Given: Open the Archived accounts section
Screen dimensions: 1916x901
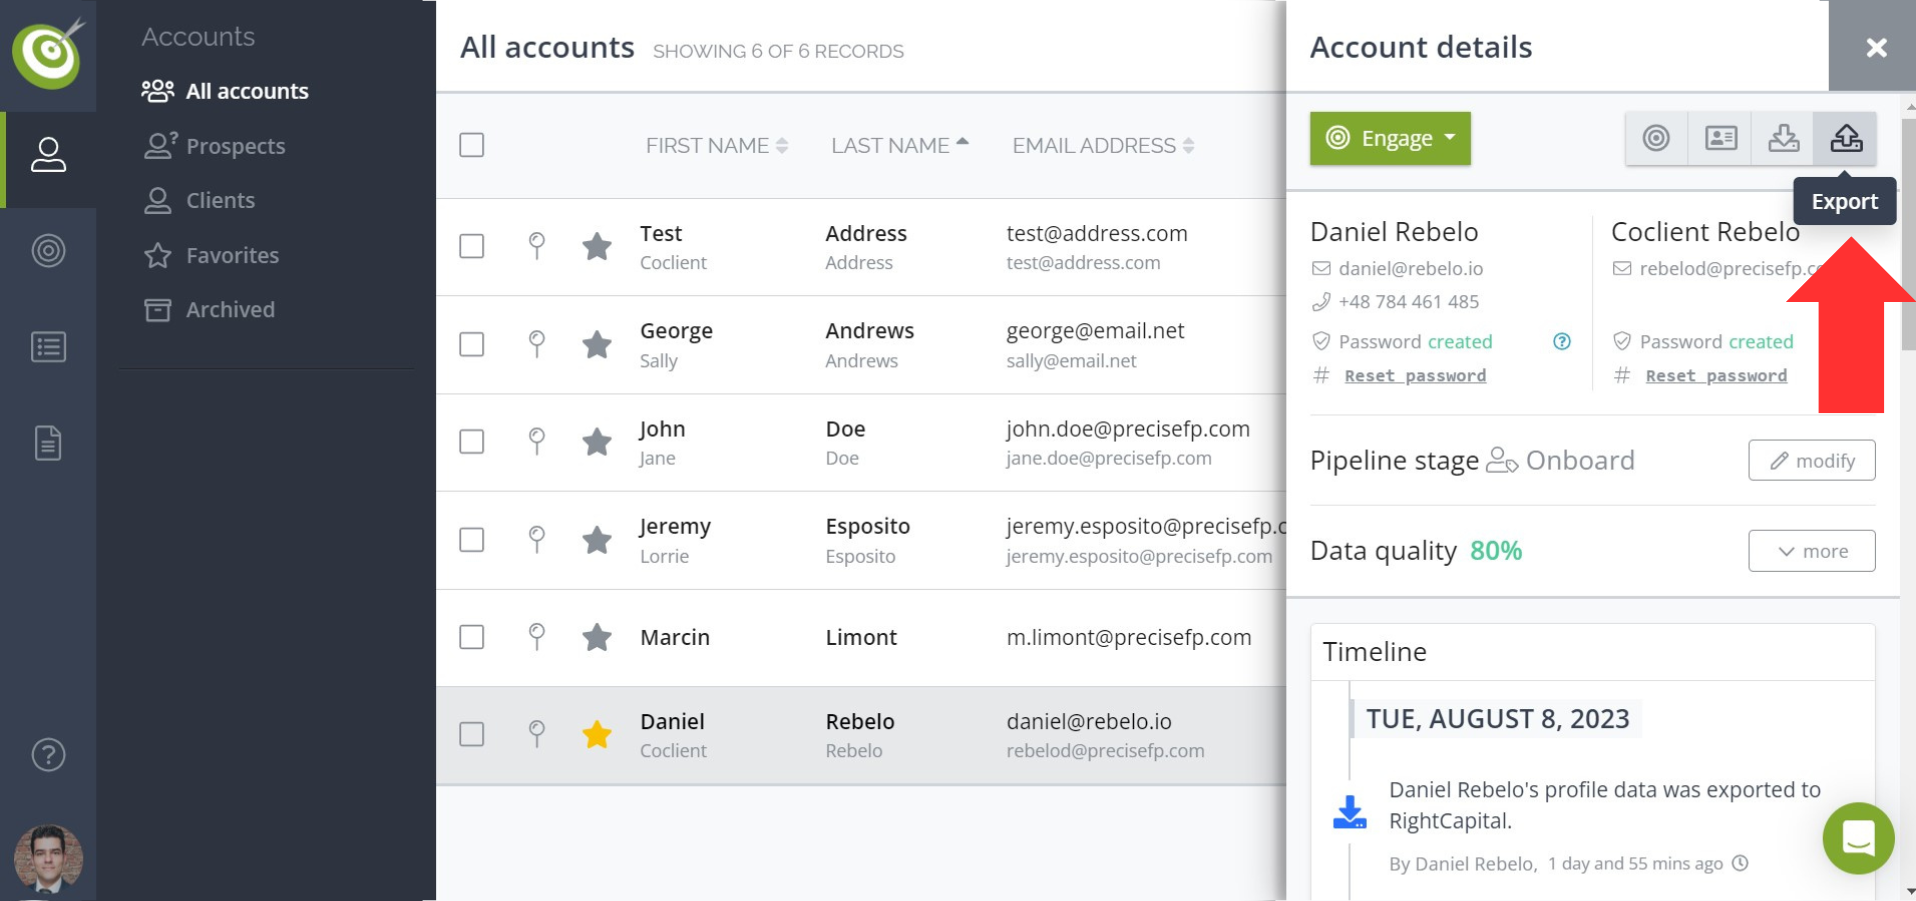Looking at the screenshot, I should (230, 310).
